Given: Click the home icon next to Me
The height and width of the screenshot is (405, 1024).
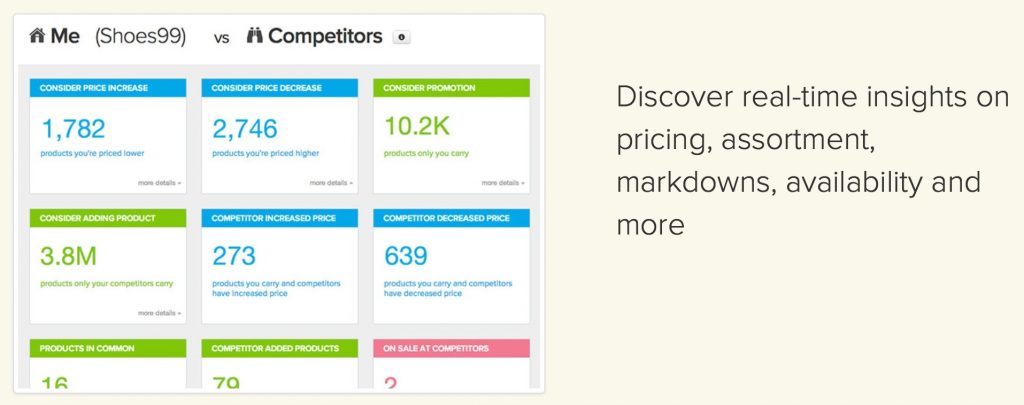Looking at the screenshot, I should click(38, 36).
